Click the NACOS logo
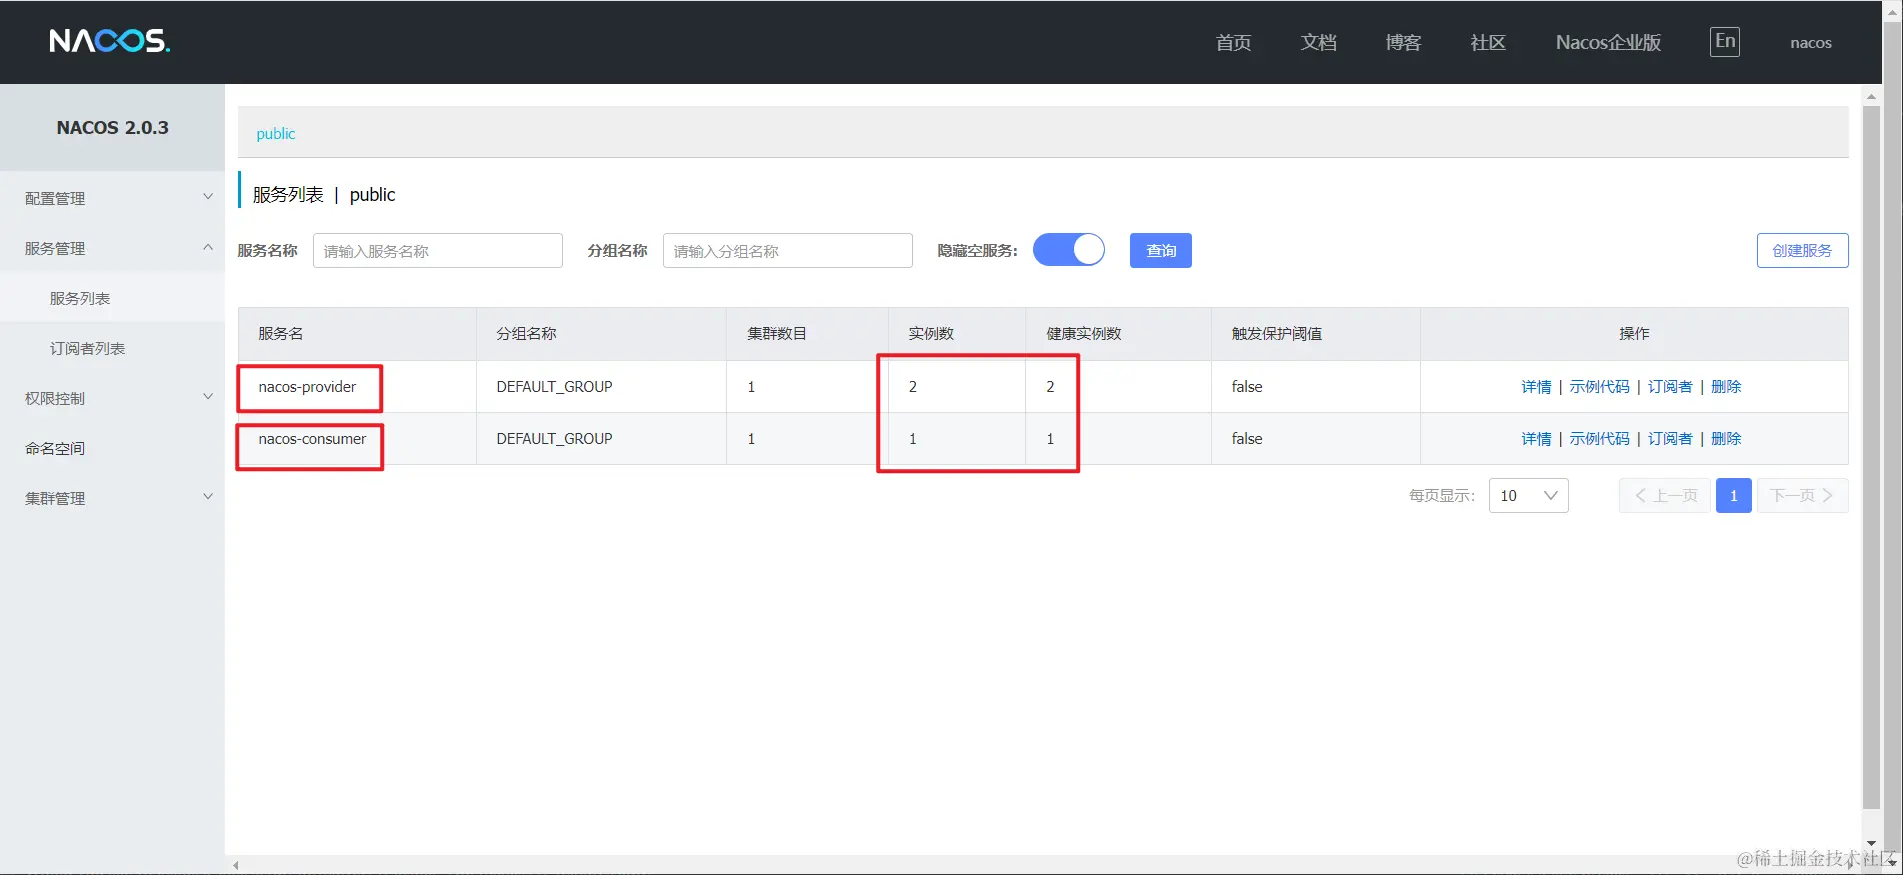This screenshot has width=1903, height=875. [x=110, y=41]
